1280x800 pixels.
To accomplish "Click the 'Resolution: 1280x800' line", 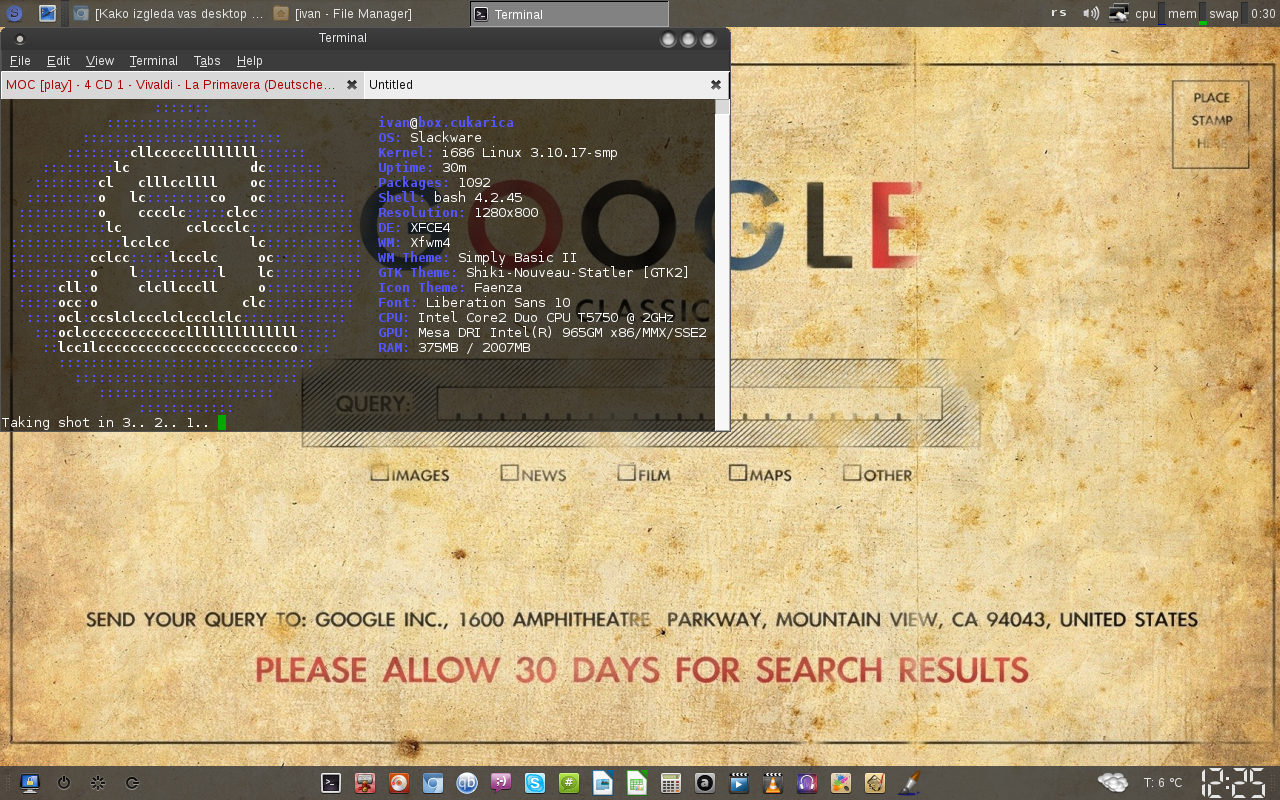I will click(x=458, y=213).
